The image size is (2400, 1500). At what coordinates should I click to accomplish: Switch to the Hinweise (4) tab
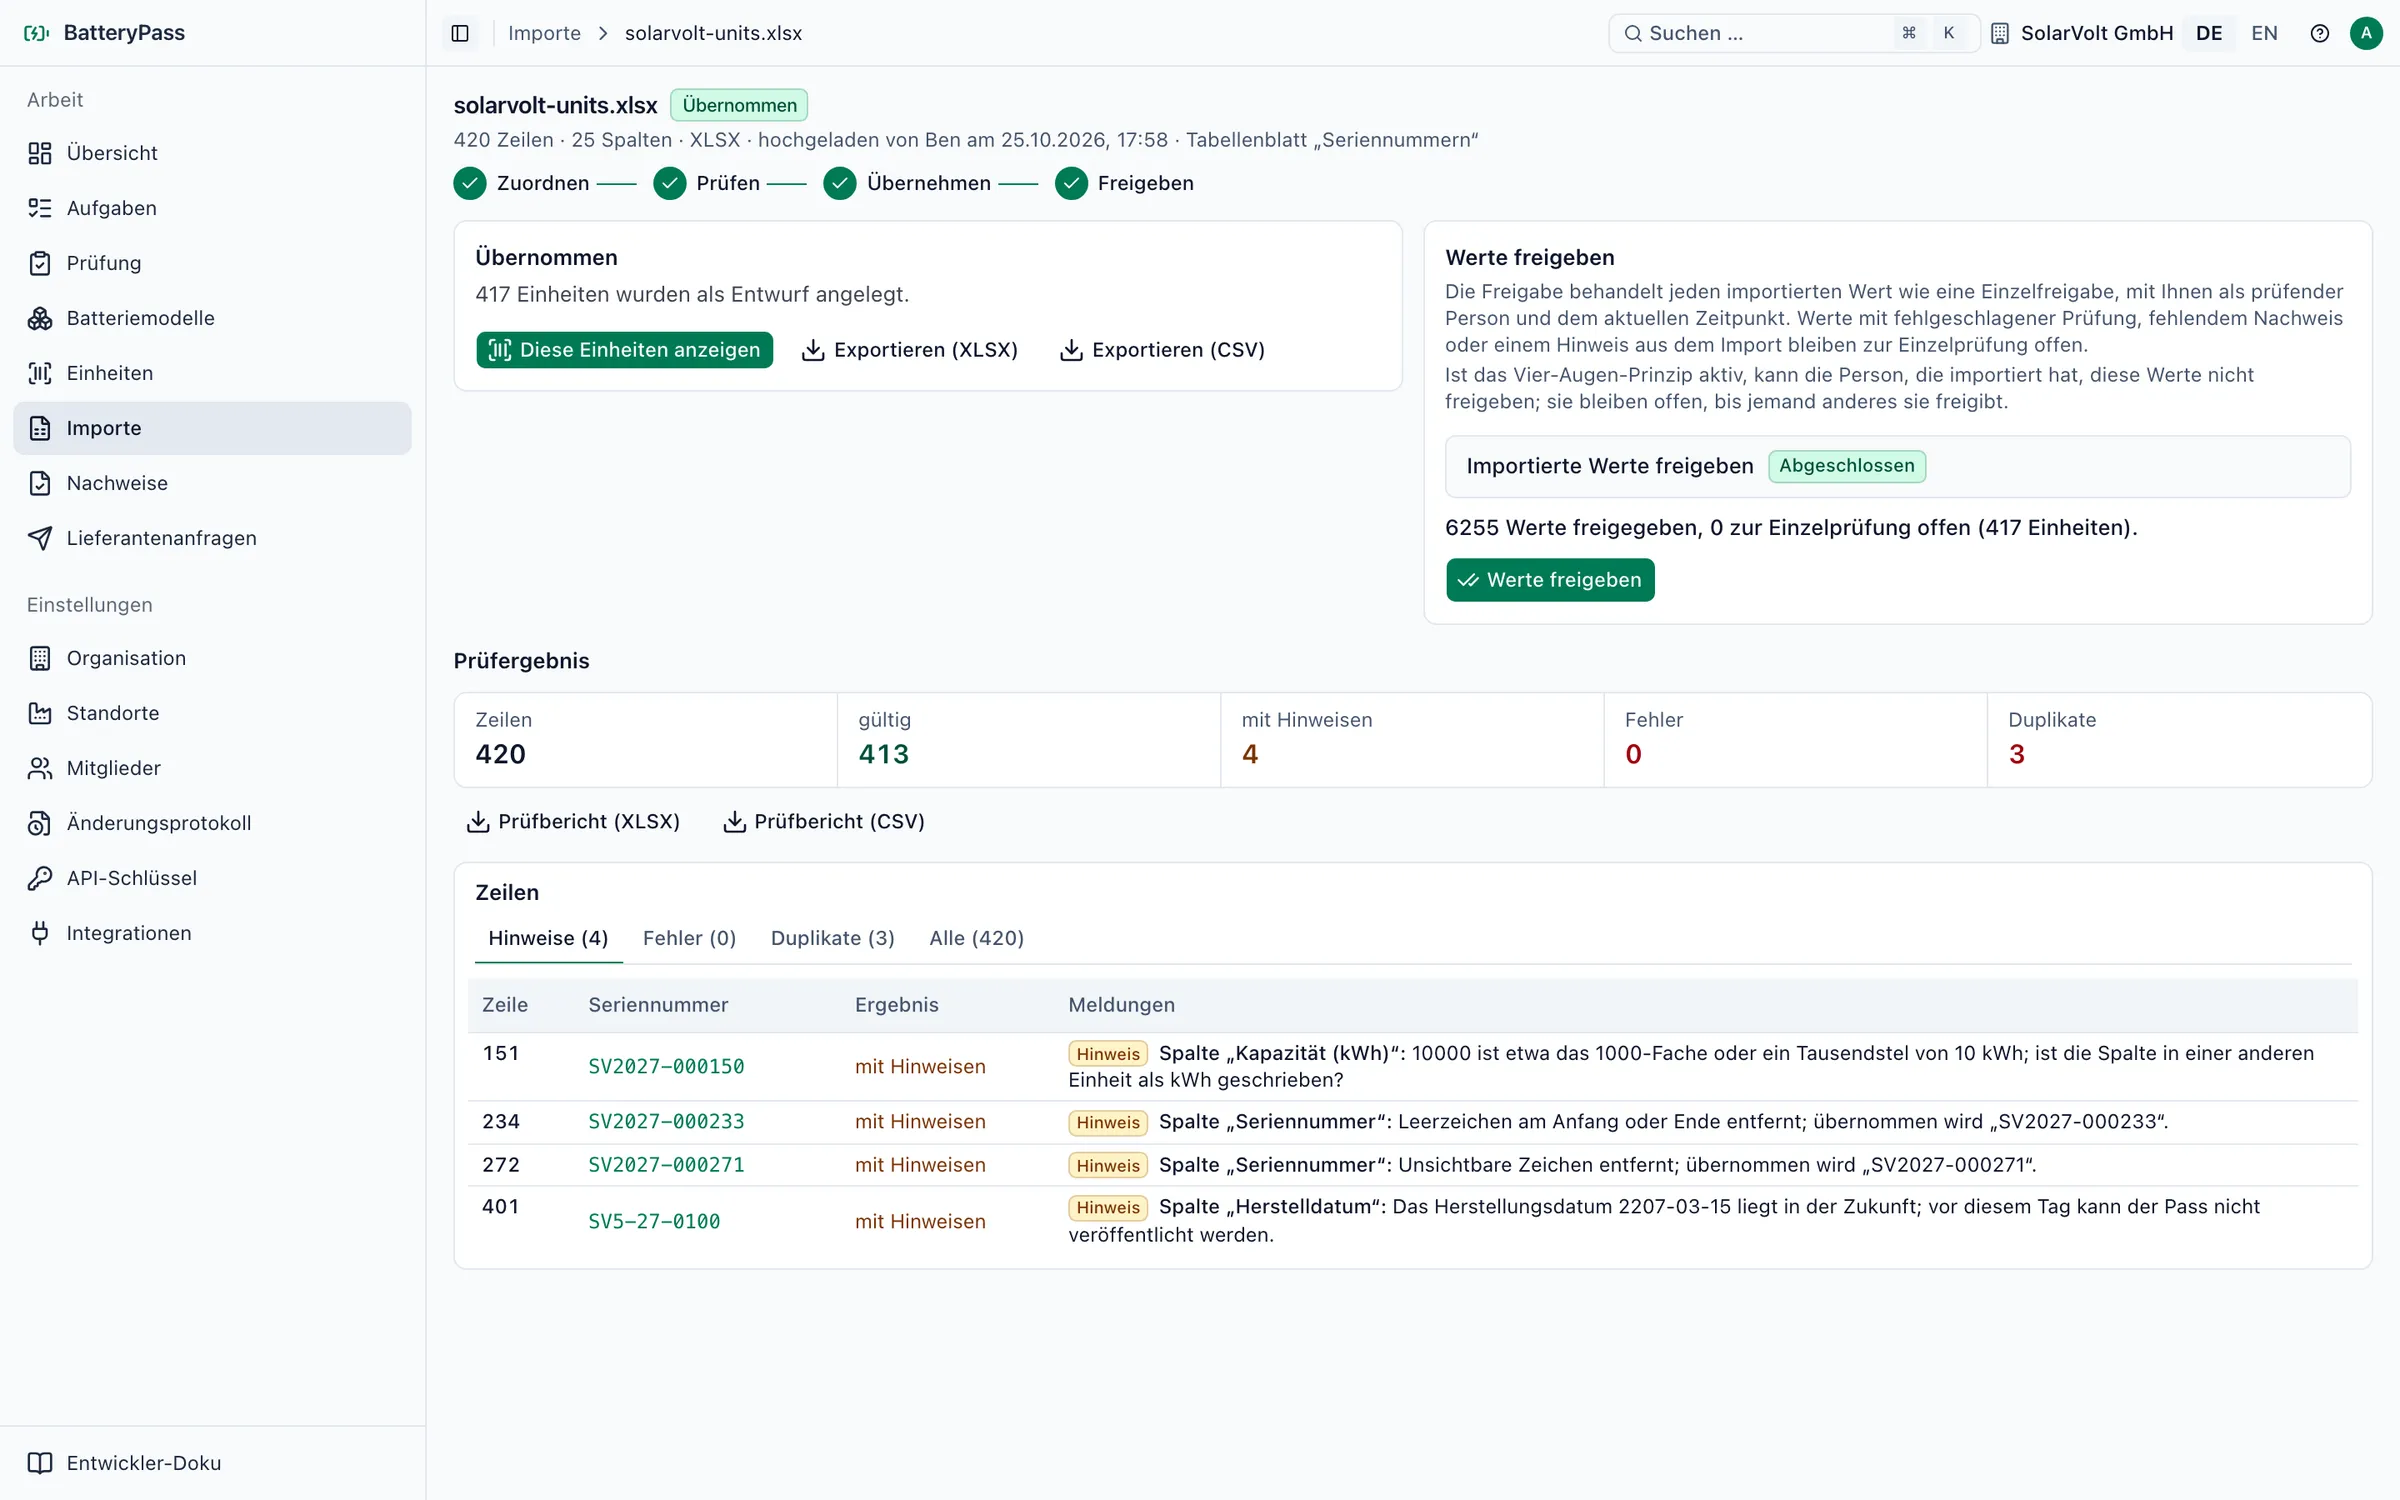coord(548,938)
